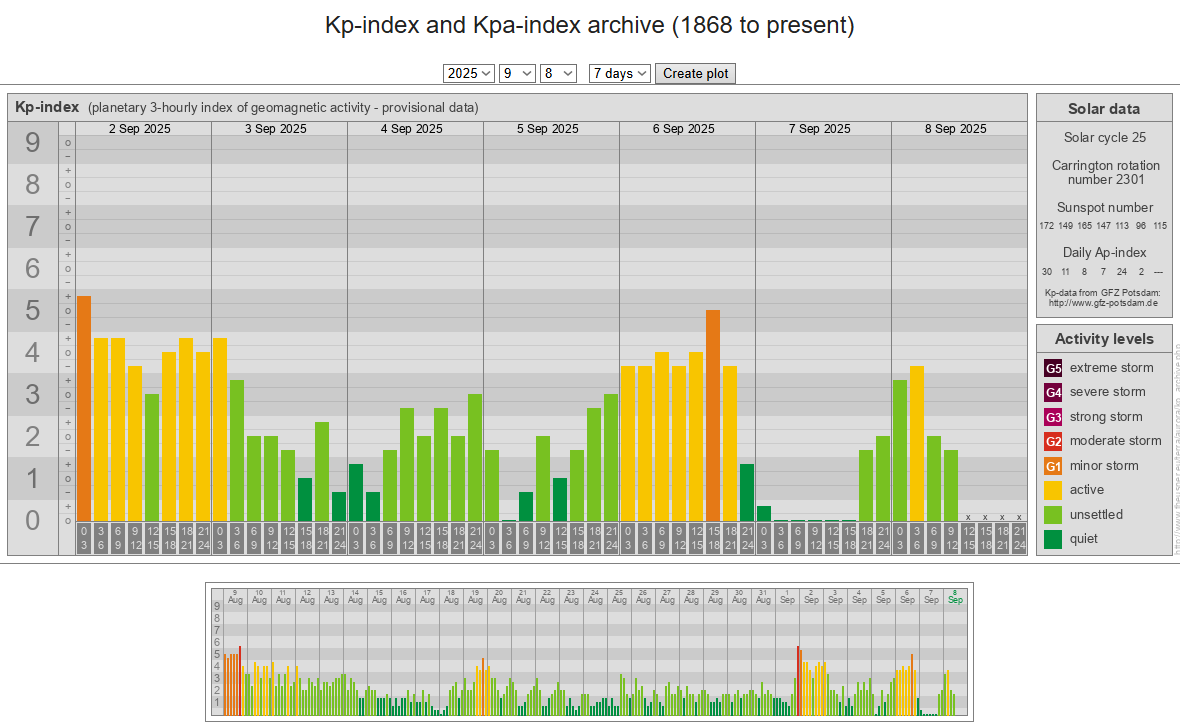Expand the 7 days range dropdown
This screenshot has height=722, width=1180.
pos(619,73)
